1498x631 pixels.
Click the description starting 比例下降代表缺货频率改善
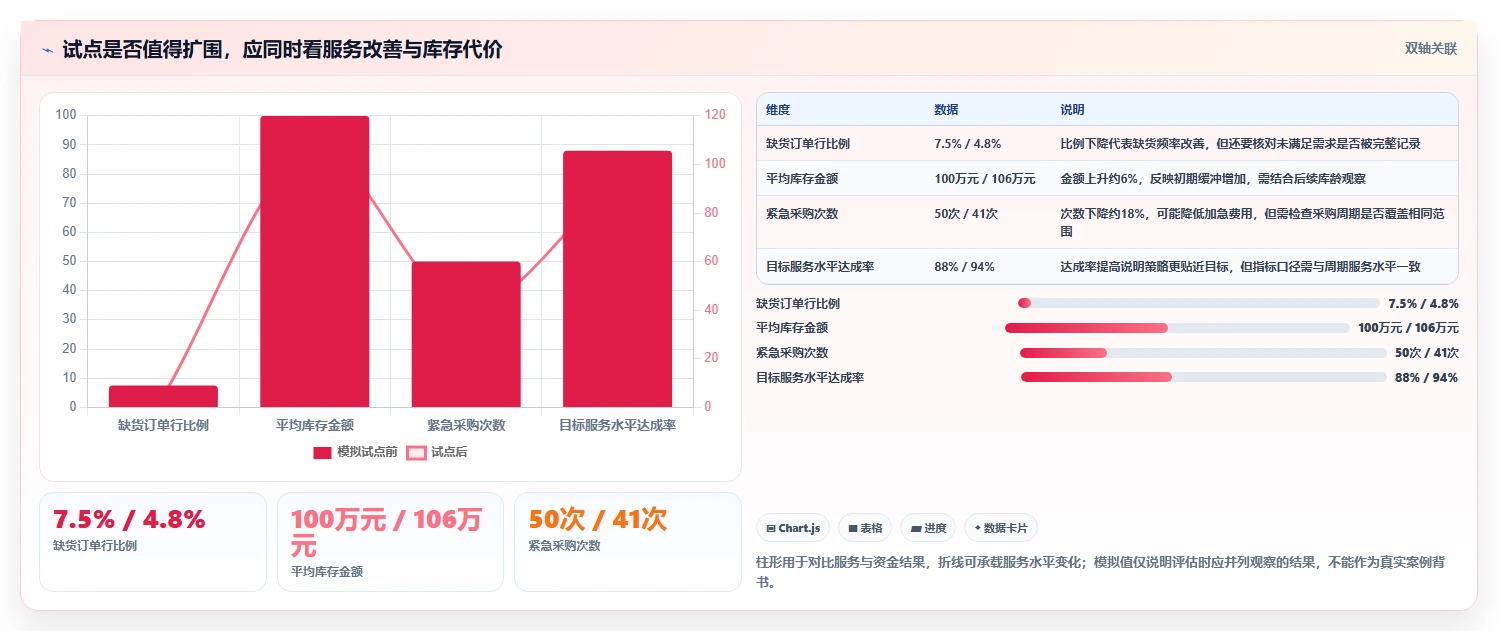[x=1240, y=144]
